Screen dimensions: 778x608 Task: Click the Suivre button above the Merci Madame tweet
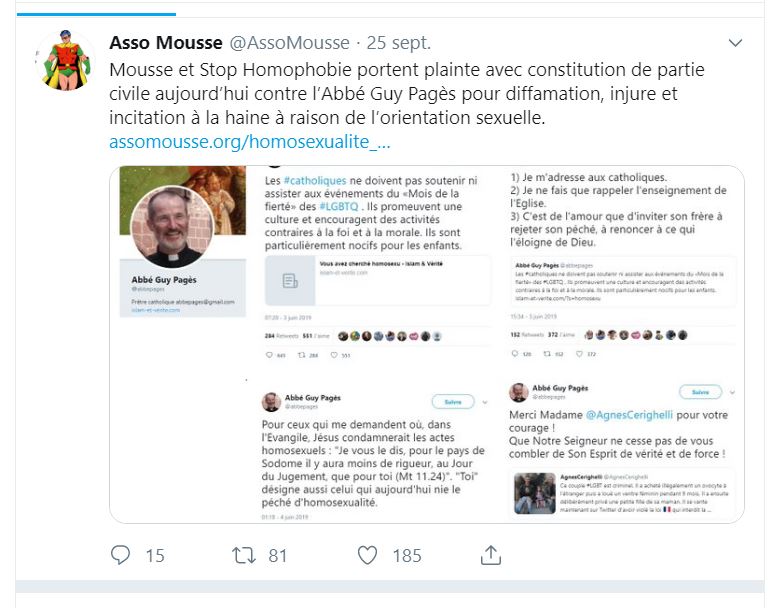(x=700, y=392)
